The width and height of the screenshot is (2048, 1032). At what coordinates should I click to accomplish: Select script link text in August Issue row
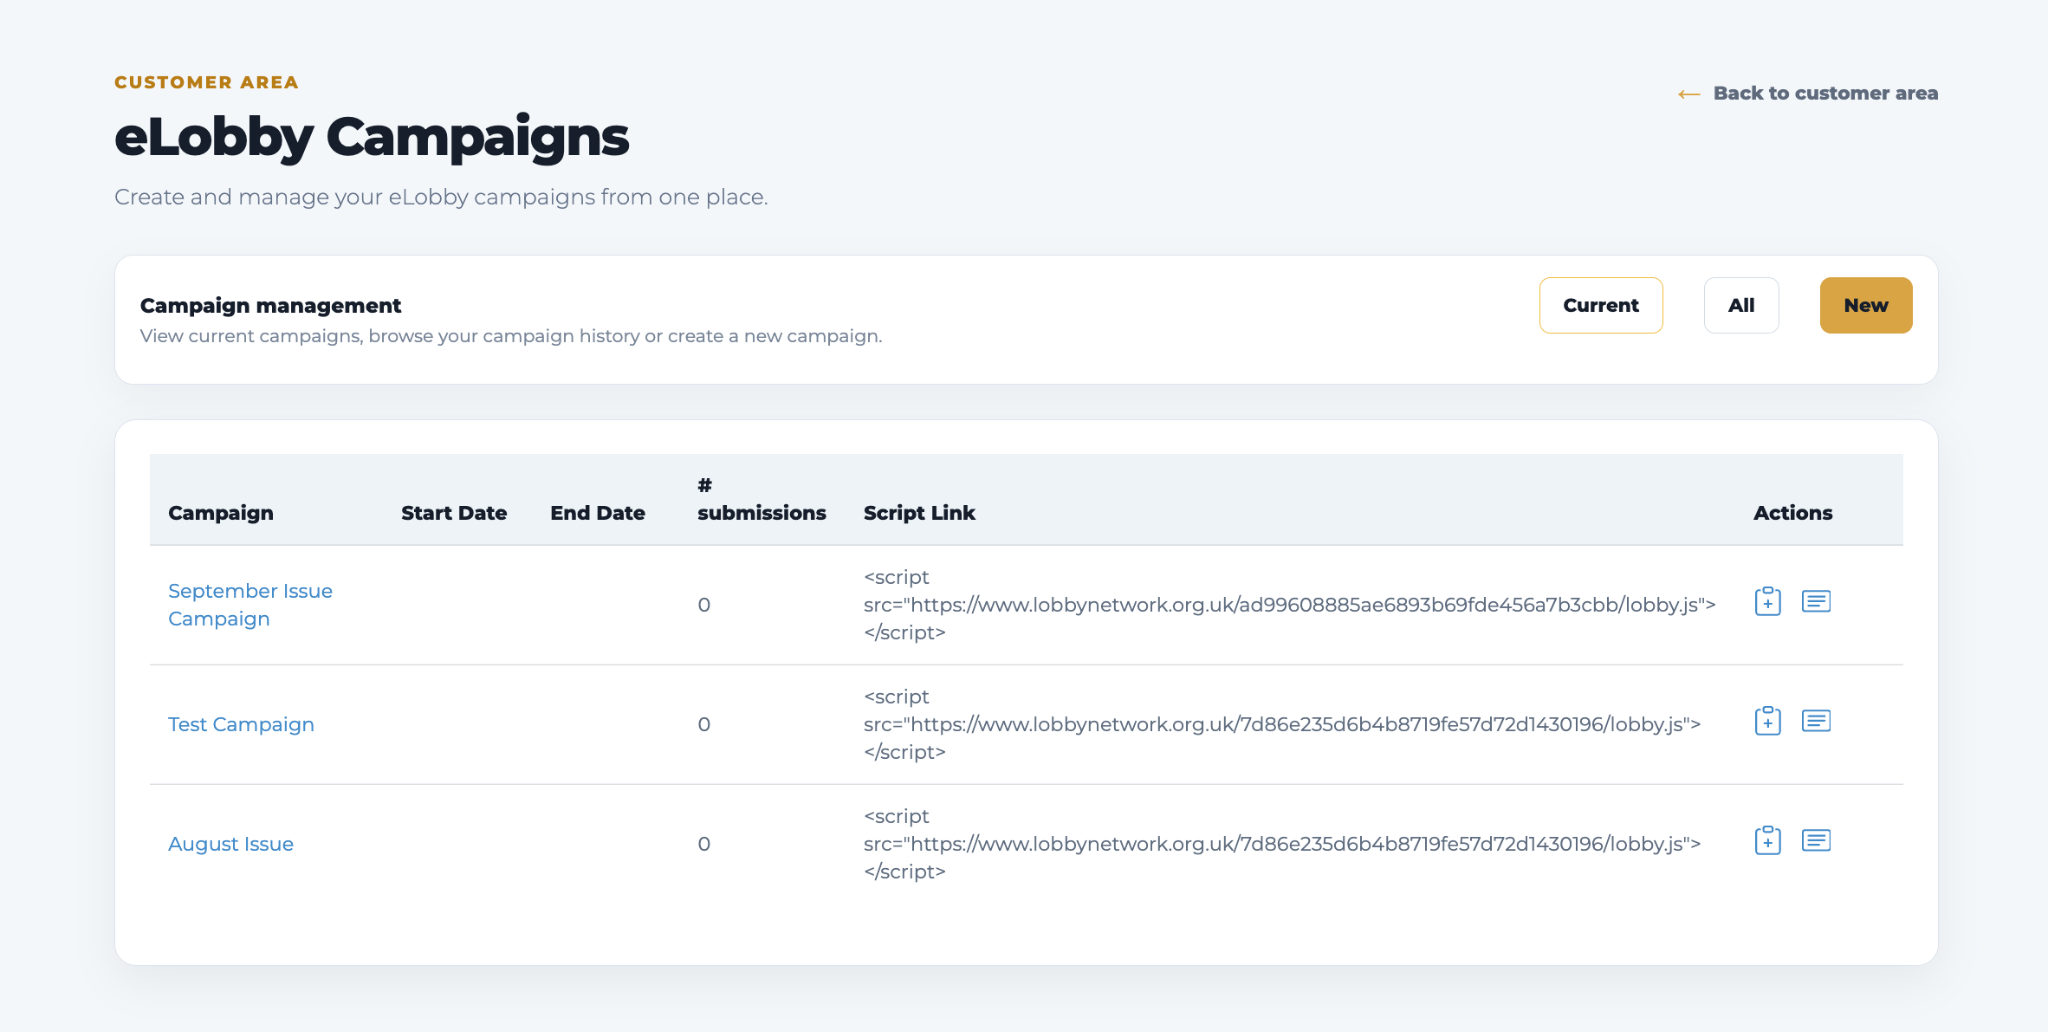[1282, 844]
